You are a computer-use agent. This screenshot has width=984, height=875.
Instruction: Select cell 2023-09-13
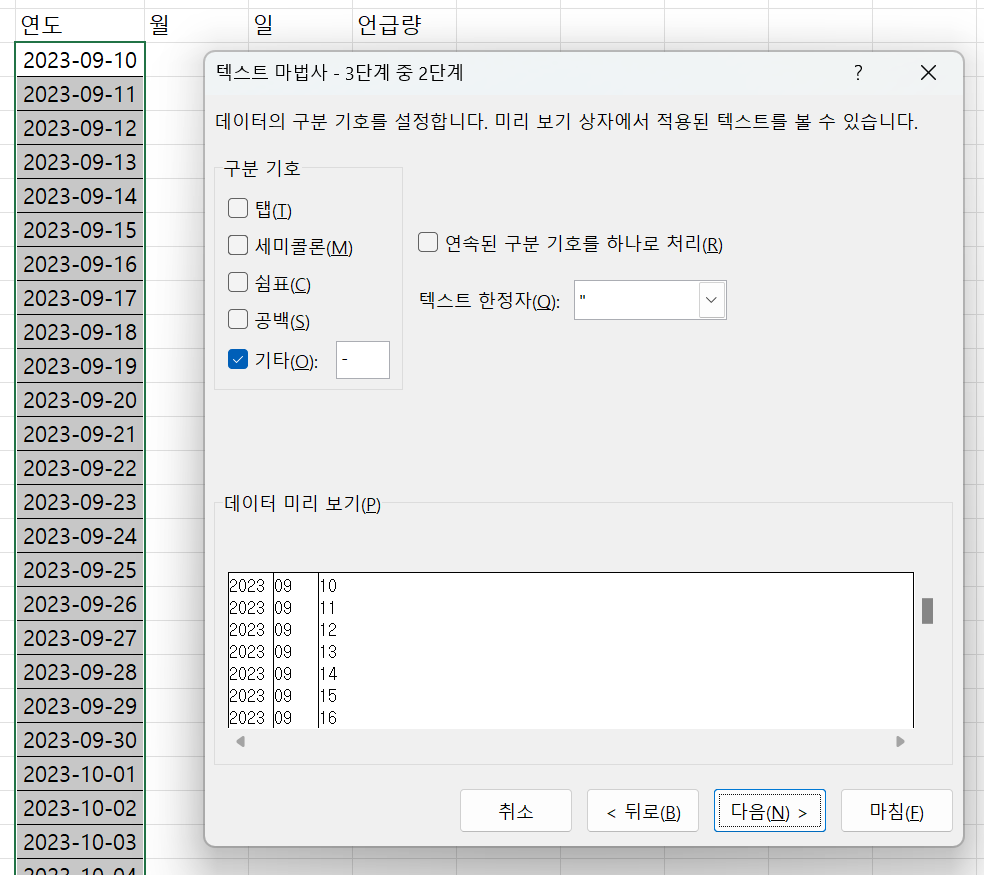coord(80,162)
